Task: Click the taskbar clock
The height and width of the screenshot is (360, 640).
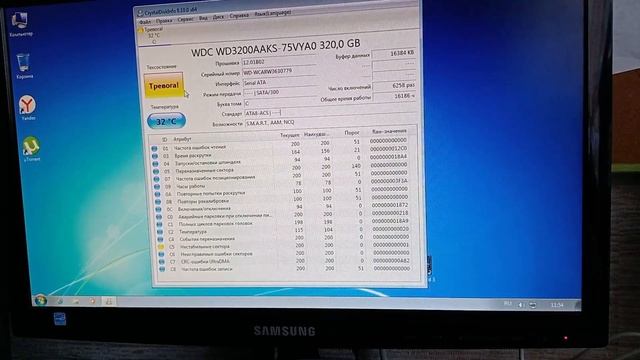Action: pyautogui.click(x=557, y=305)
